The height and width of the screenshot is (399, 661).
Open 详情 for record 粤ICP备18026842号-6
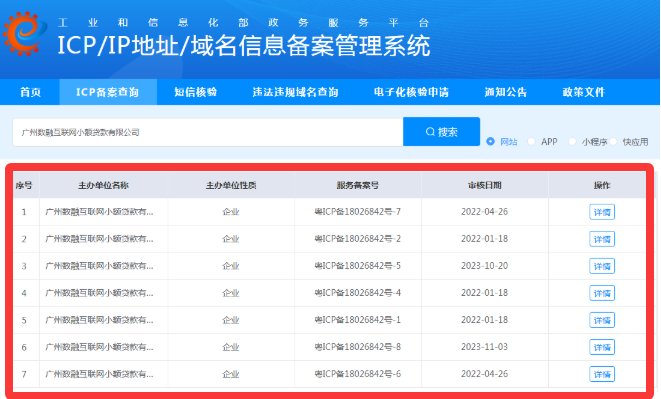click(x=602, y=374)
